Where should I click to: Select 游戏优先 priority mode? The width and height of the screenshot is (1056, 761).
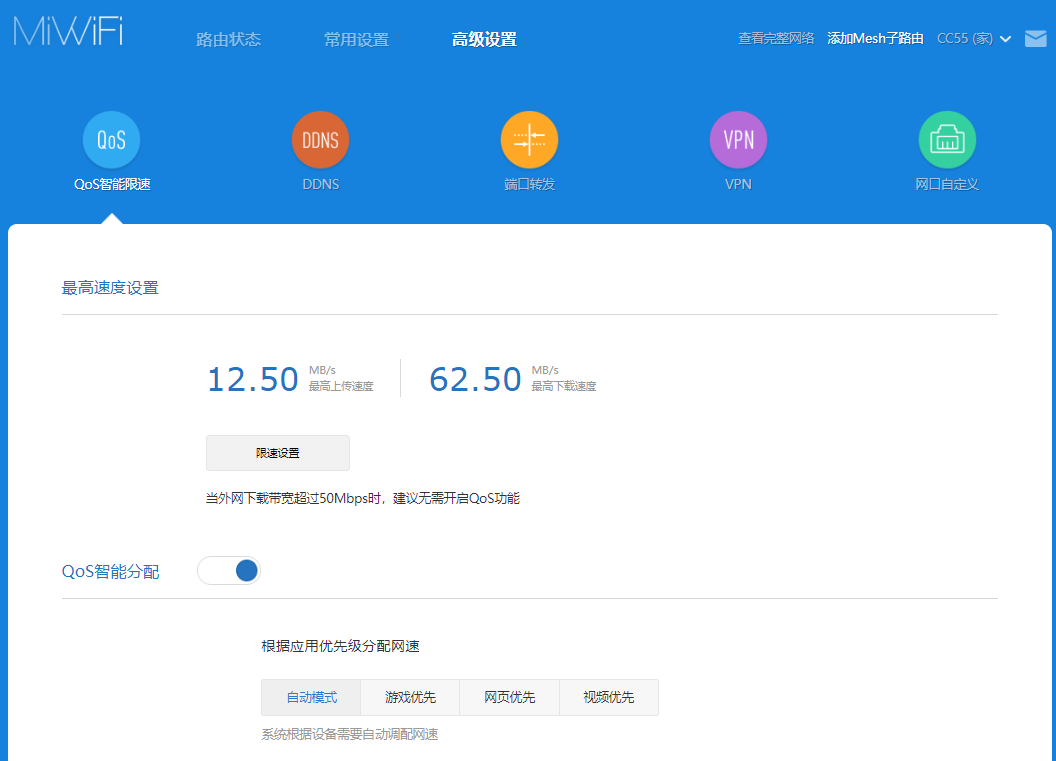pyautogui.click(x=410, y=698)
